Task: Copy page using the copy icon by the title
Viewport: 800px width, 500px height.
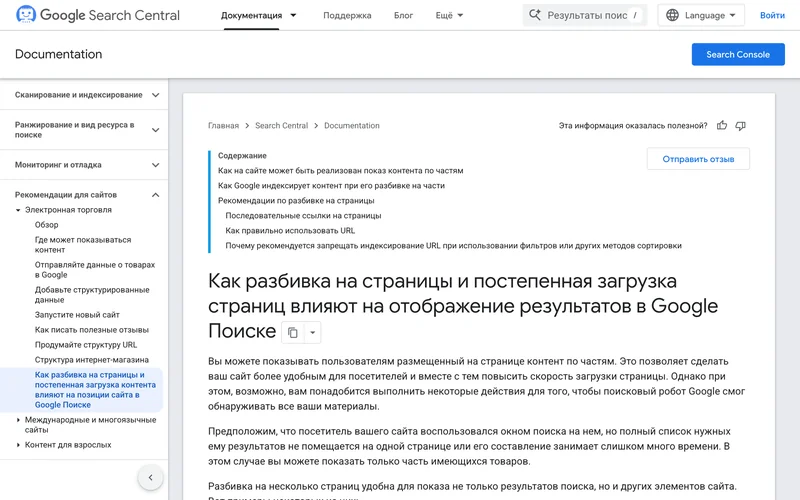Action: pos(293,333)
